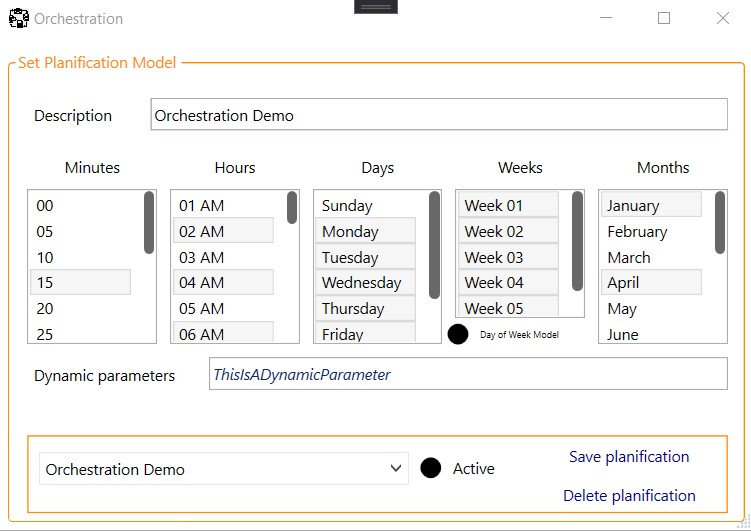This screenshot has height=531, width=751.
Task: Deselect Tuesday in Days list
Action: pyautogui.click(x=365, y=257)
